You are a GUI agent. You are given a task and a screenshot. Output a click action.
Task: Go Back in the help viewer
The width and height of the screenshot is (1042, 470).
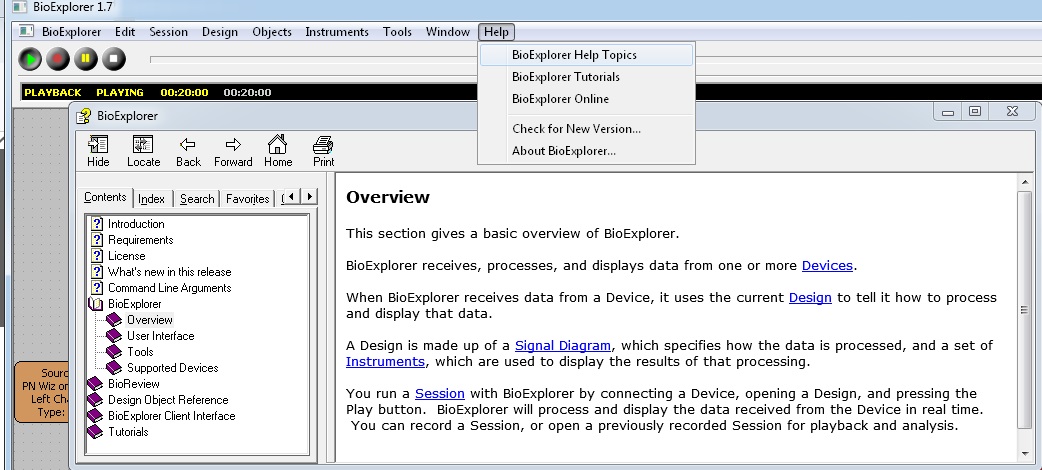click(x=188, y=151)
